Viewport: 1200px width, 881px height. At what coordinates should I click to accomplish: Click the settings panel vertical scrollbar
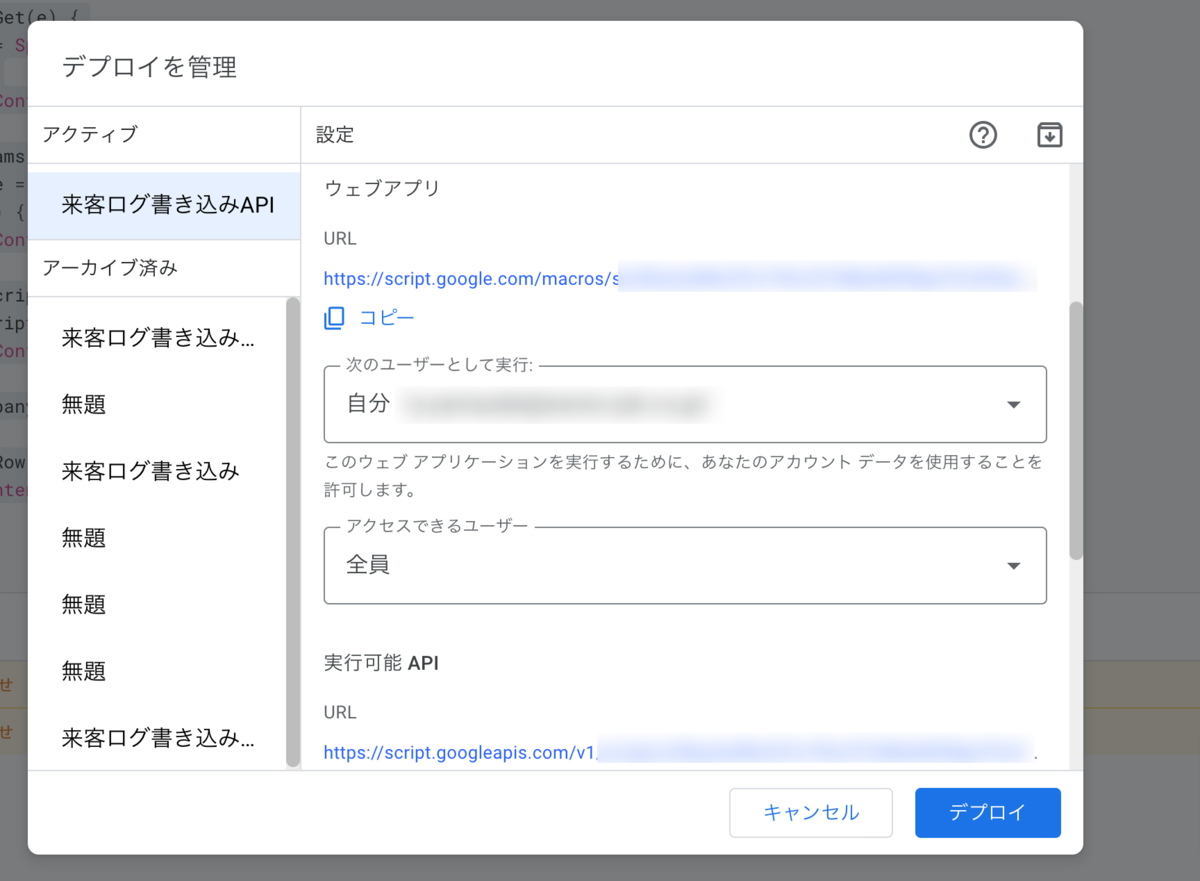point(1076,430)
